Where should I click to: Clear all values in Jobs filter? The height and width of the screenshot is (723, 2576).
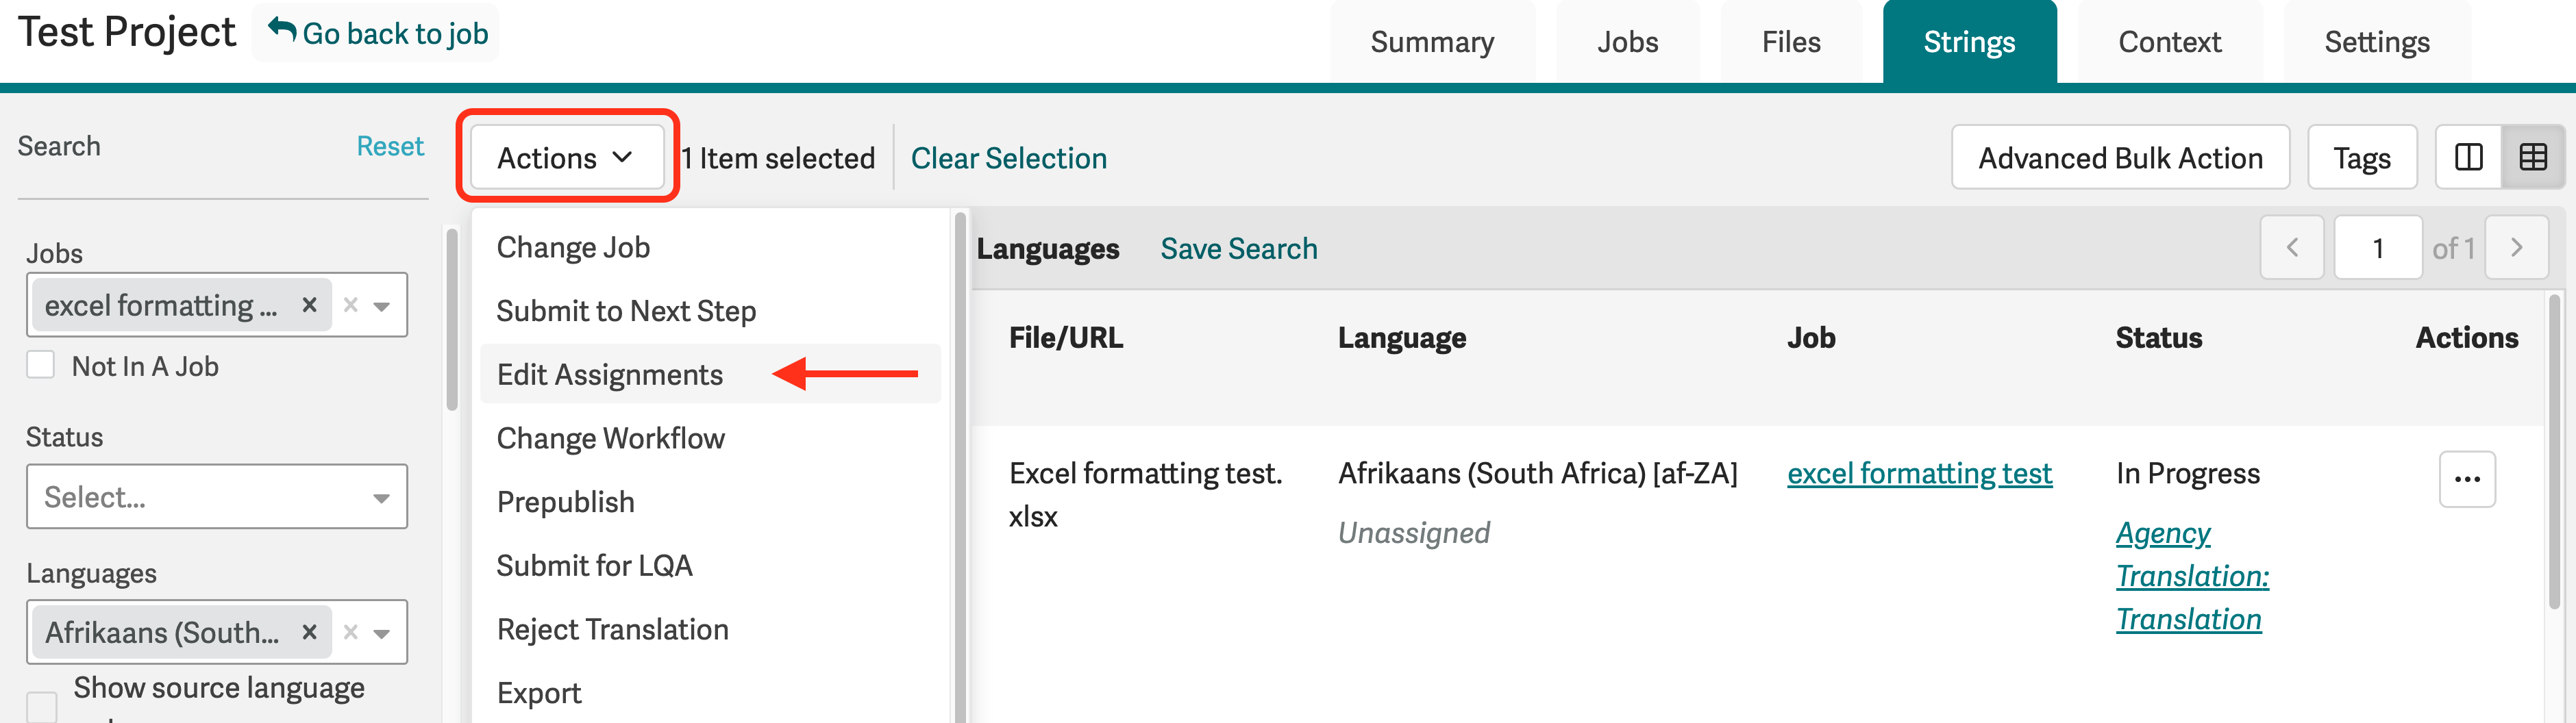pyautogui.click(x=350, y=305)
